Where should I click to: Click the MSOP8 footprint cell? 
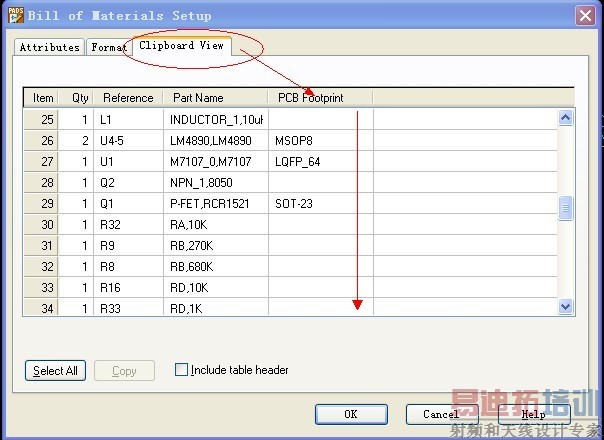(321, 141)
